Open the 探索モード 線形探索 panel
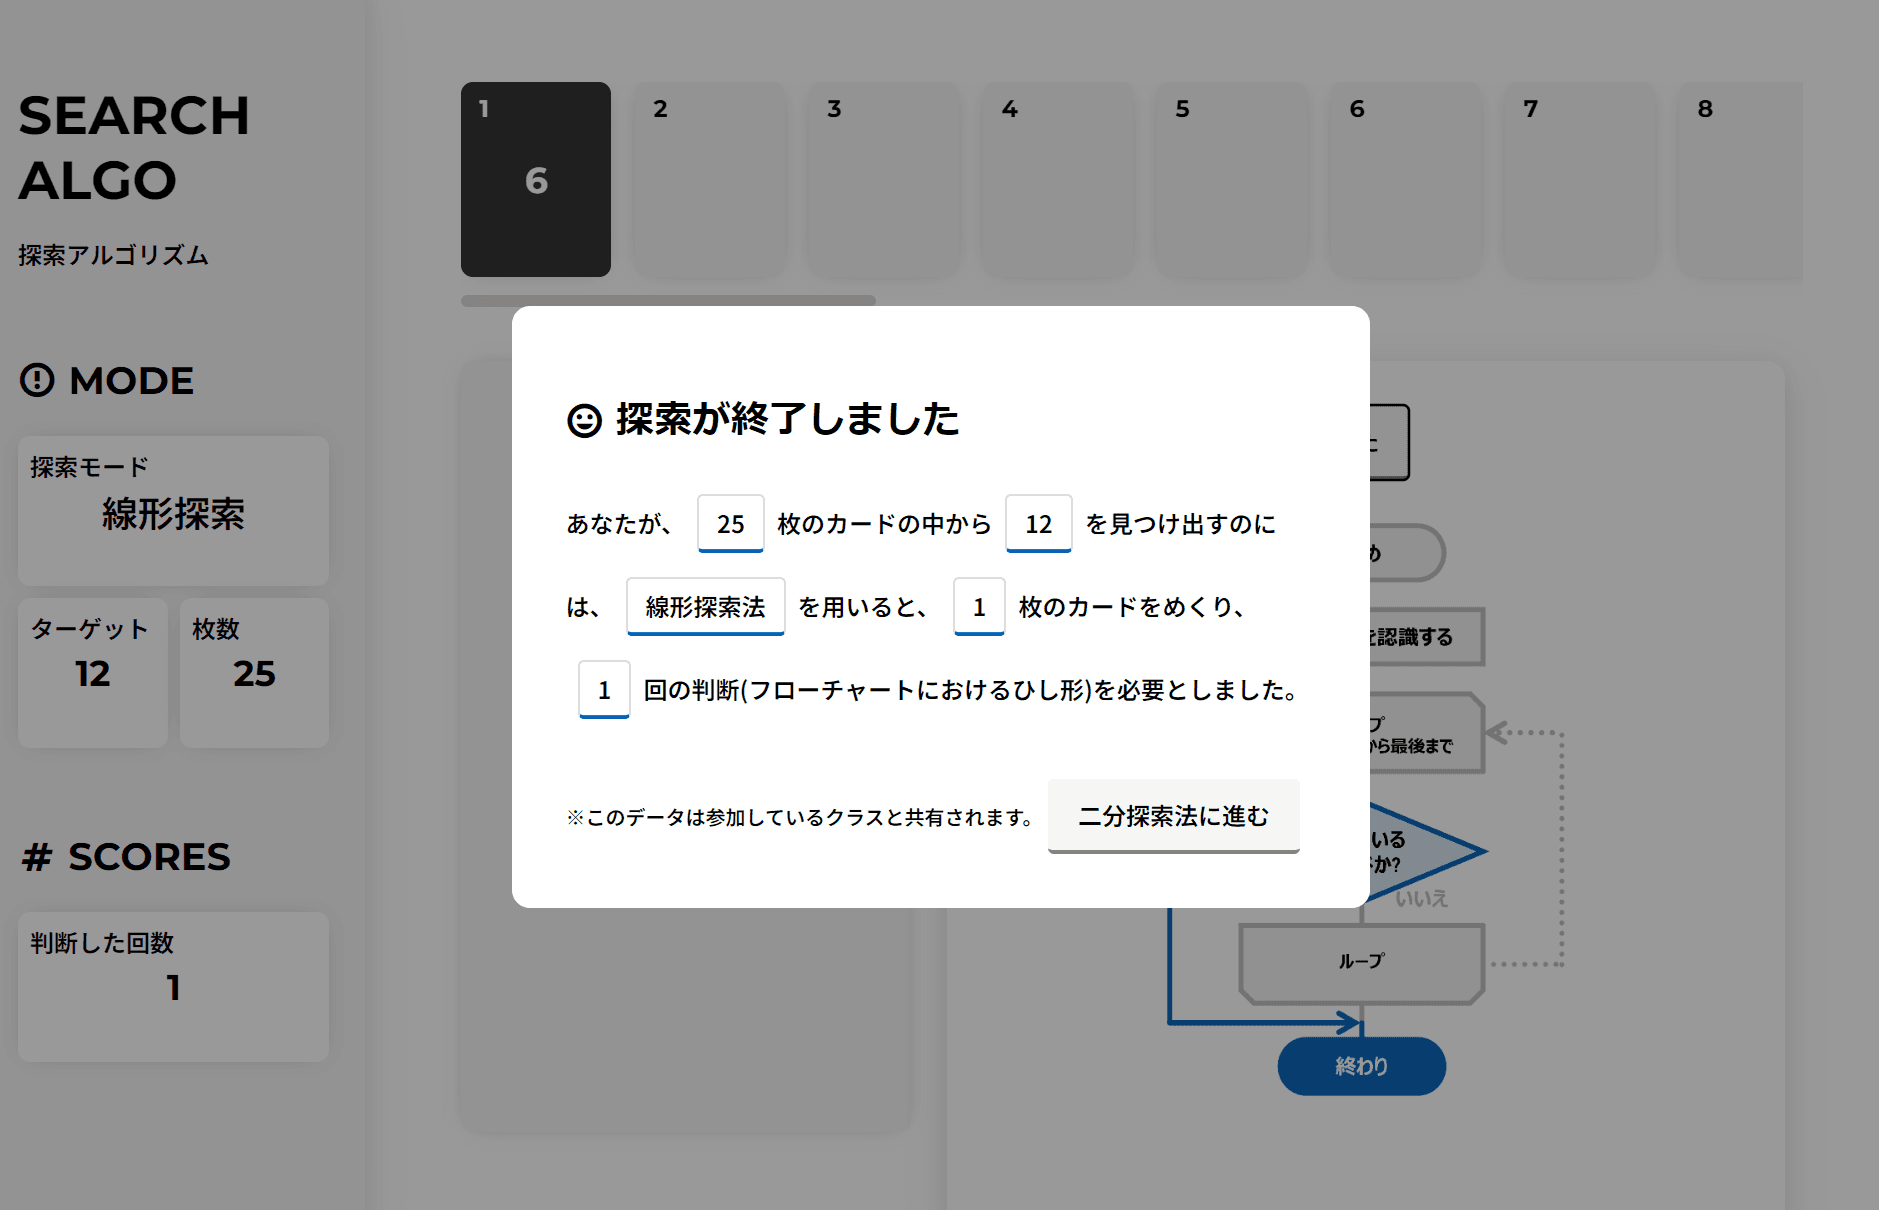The height and width of the screenshot is (1210, 1879). (173, 510)
